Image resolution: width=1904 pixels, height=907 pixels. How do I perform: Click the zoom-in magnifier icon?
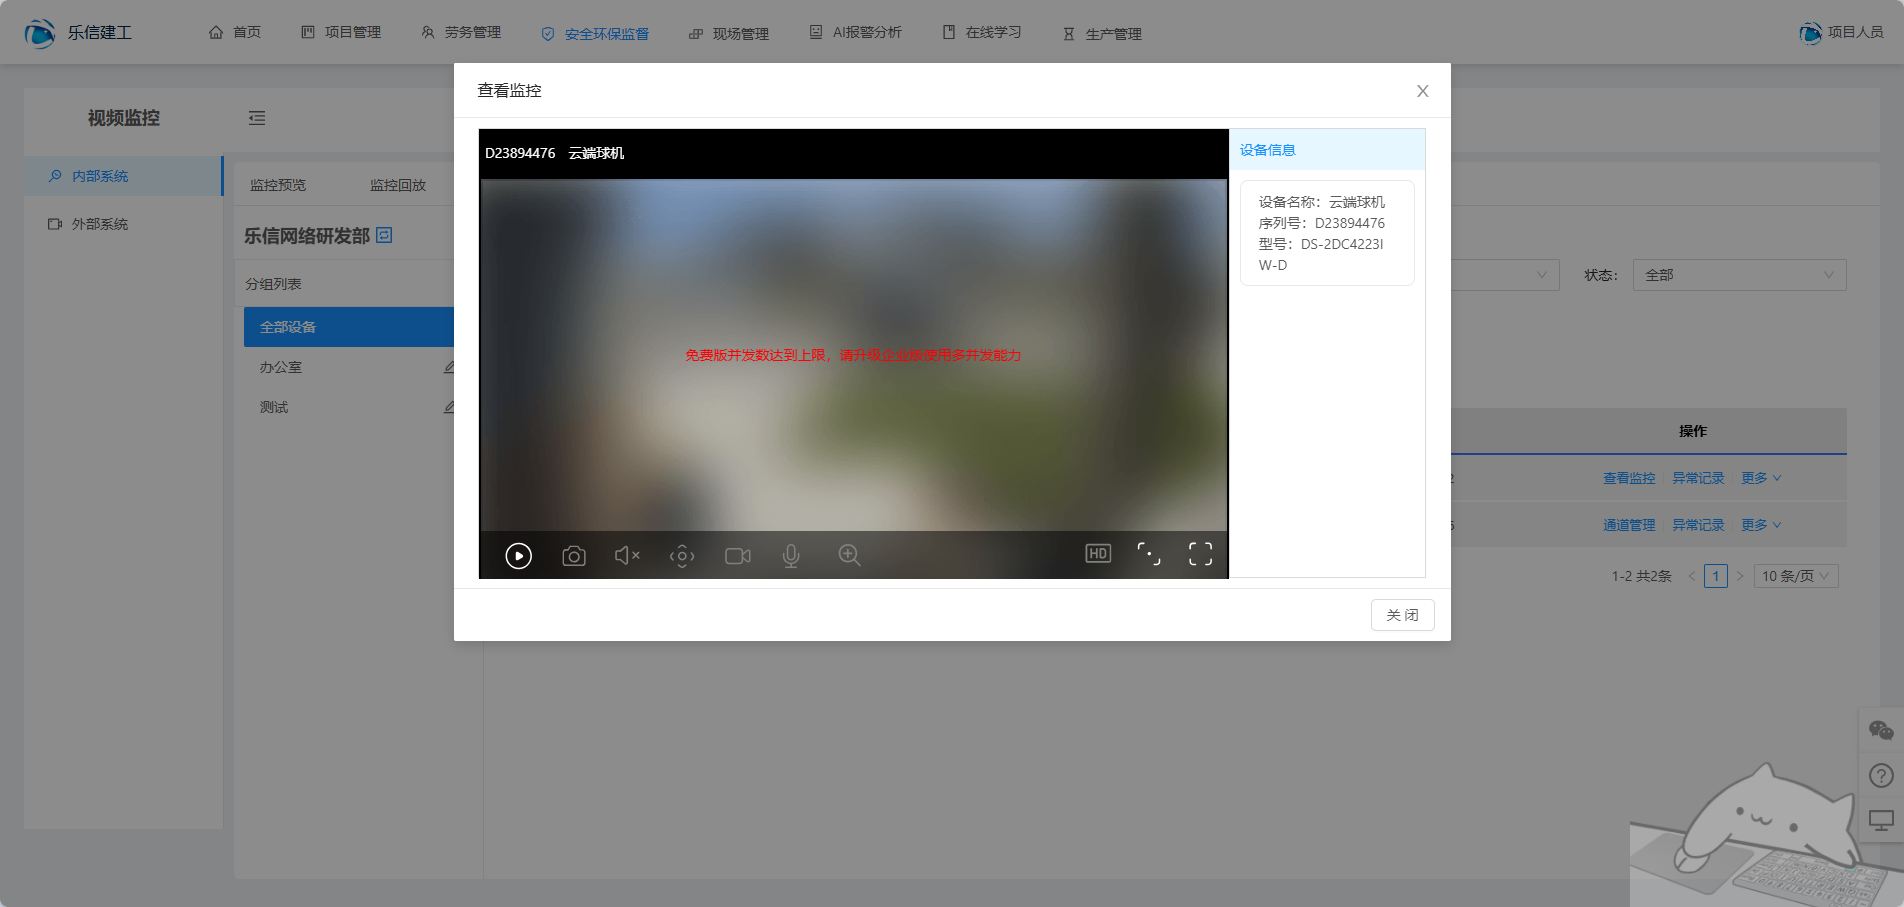[x=849, y=555]
